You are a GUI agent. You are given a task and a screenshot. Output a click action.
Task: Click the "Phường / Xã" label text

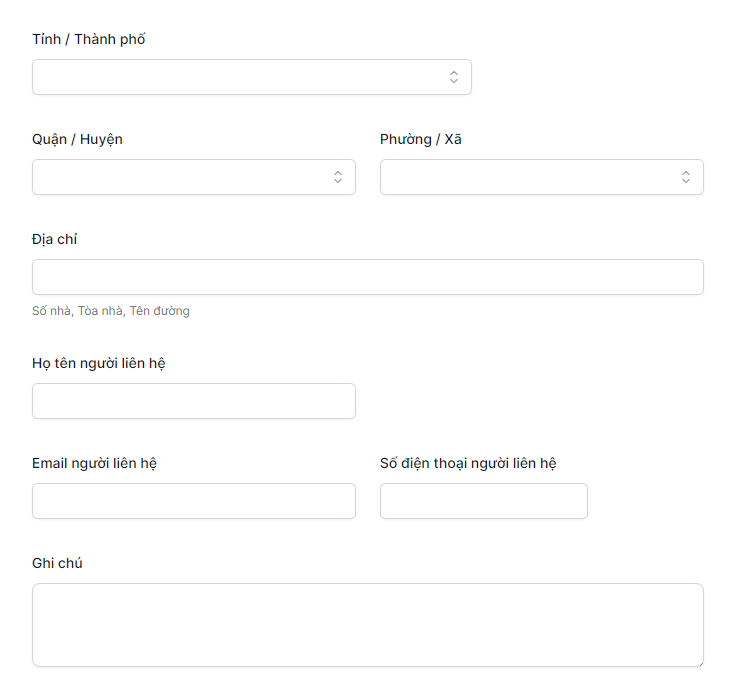coord(421,139)
